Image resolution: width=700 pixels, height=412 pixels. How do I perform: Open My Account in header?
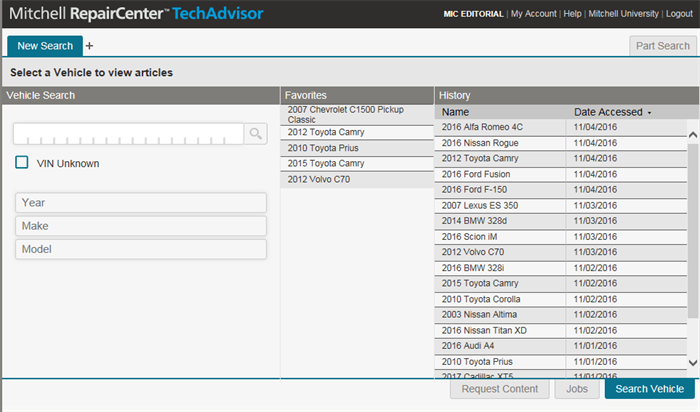(x=533, y=14)
